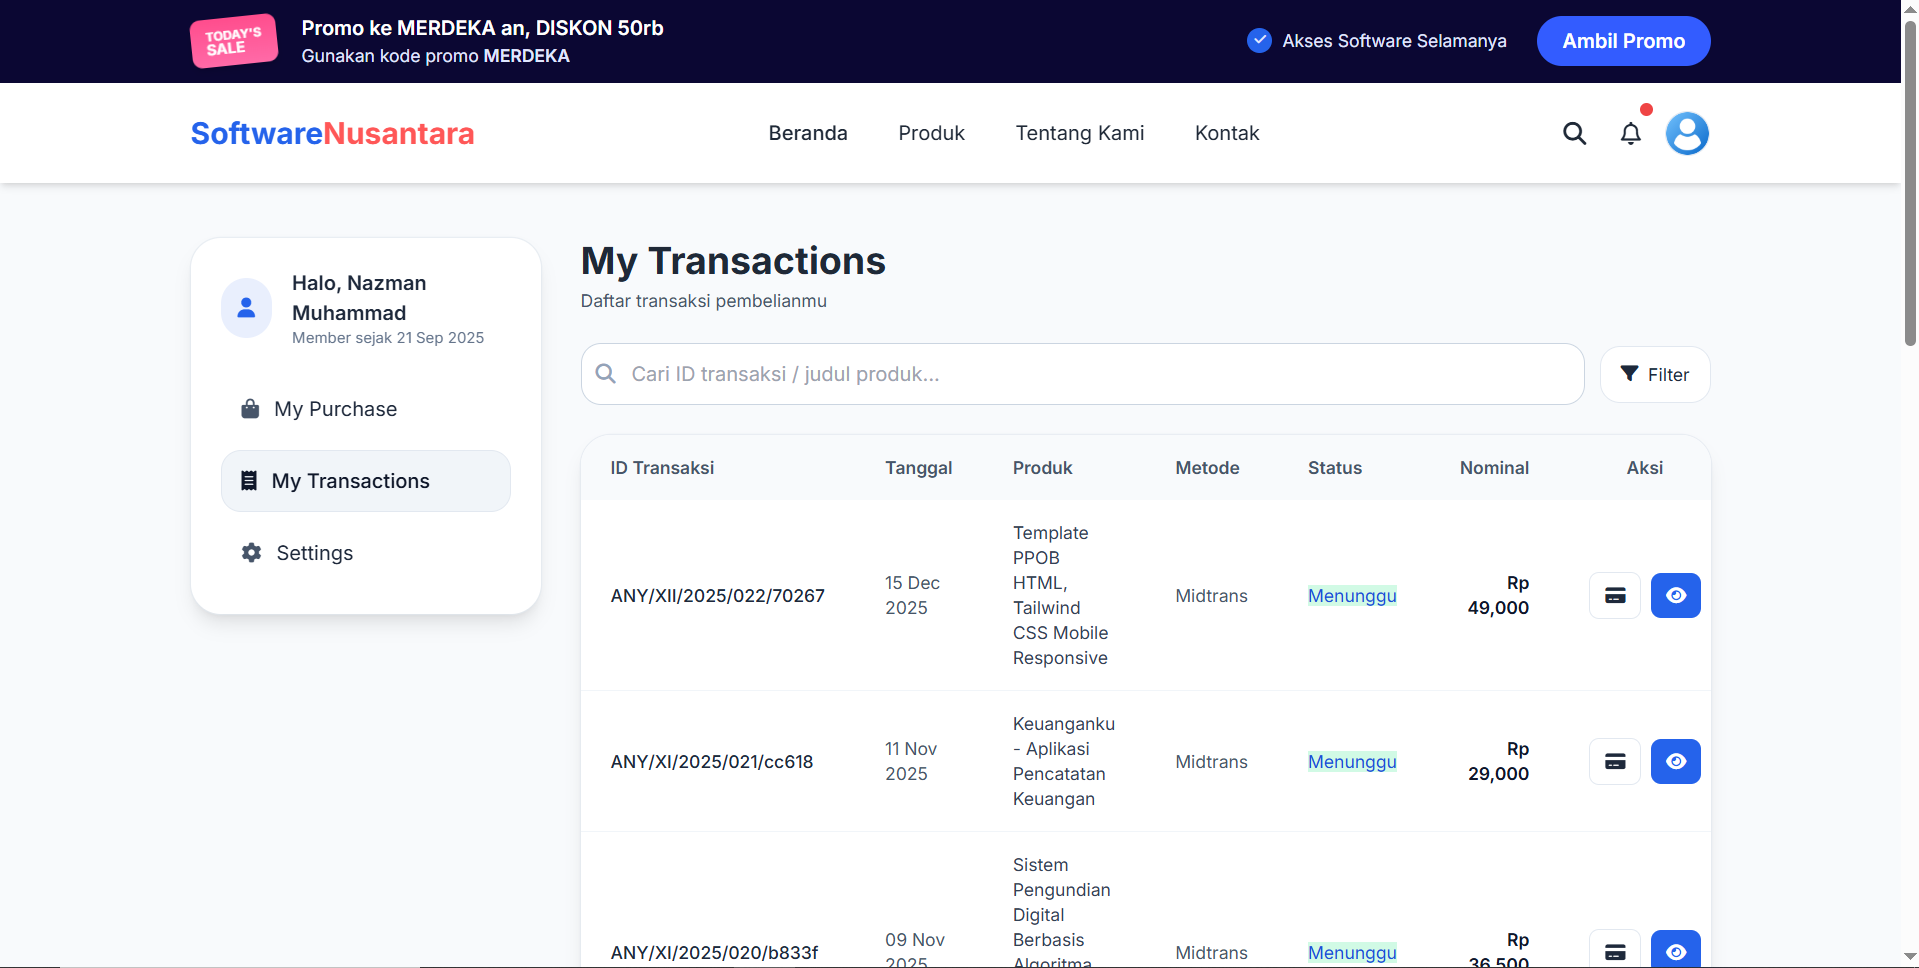
Task: Open Settings from the sidebar
Action: pyautogui.click(x=314, y=553)
